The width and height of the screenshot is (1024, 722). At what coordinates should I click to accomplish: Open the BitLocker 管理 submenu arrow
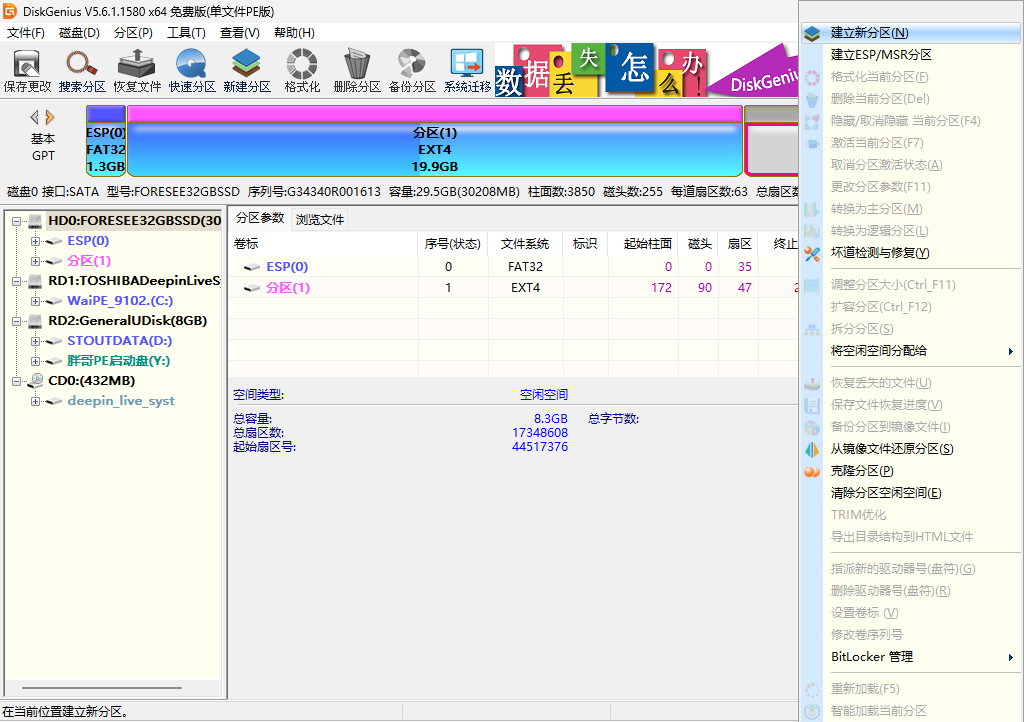pos(1011,657)
